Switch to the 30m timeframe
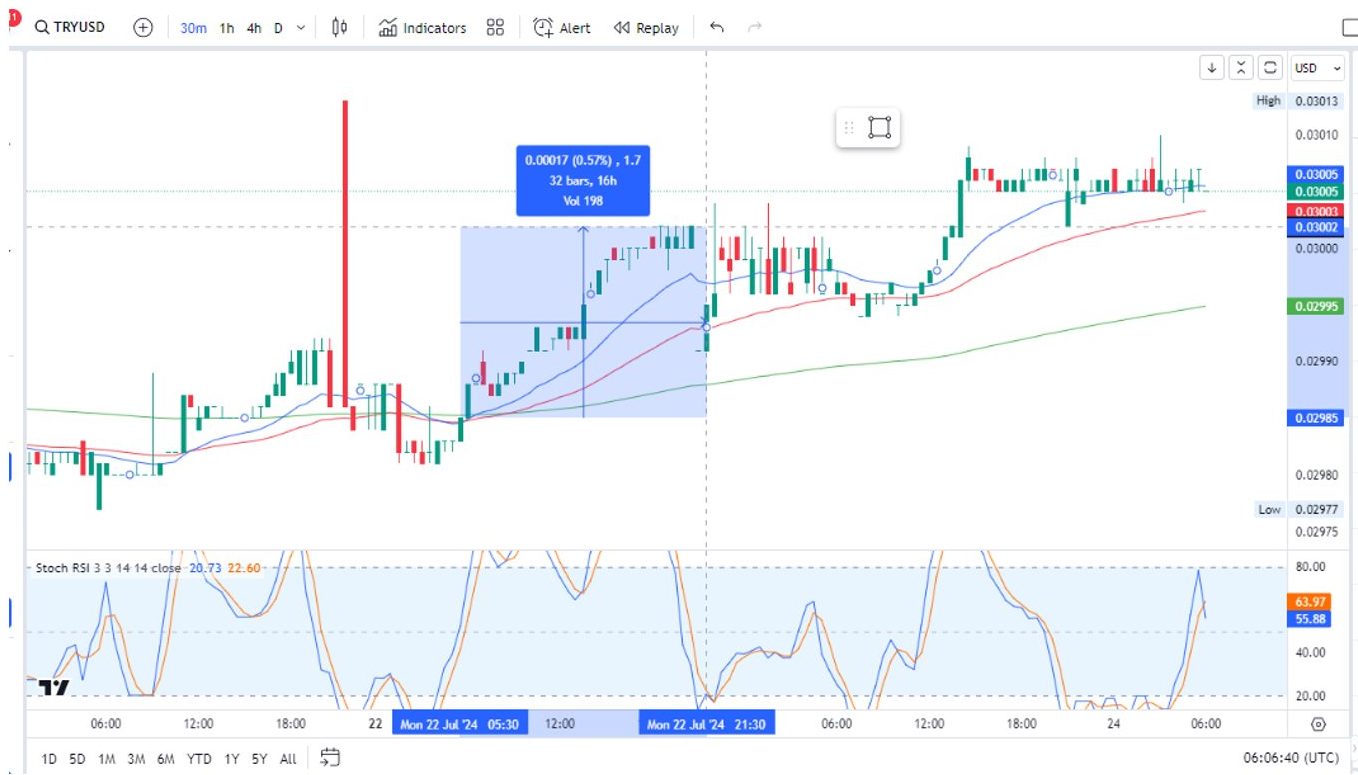The image size is (1358, 775). (193, 28)
